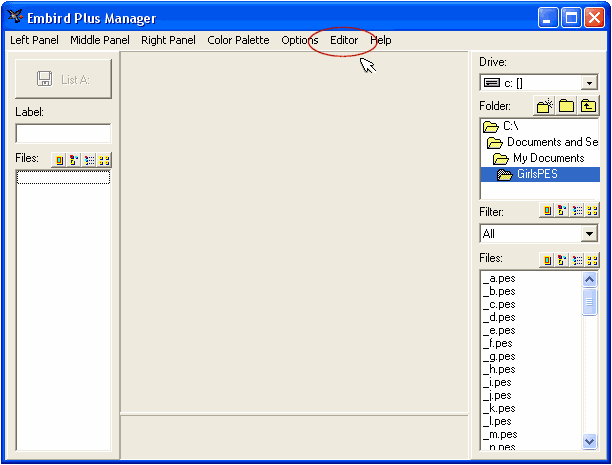Left panel Files: second view icon with colored shapes
Screen dimensions: 612x465
pos(74,160)
